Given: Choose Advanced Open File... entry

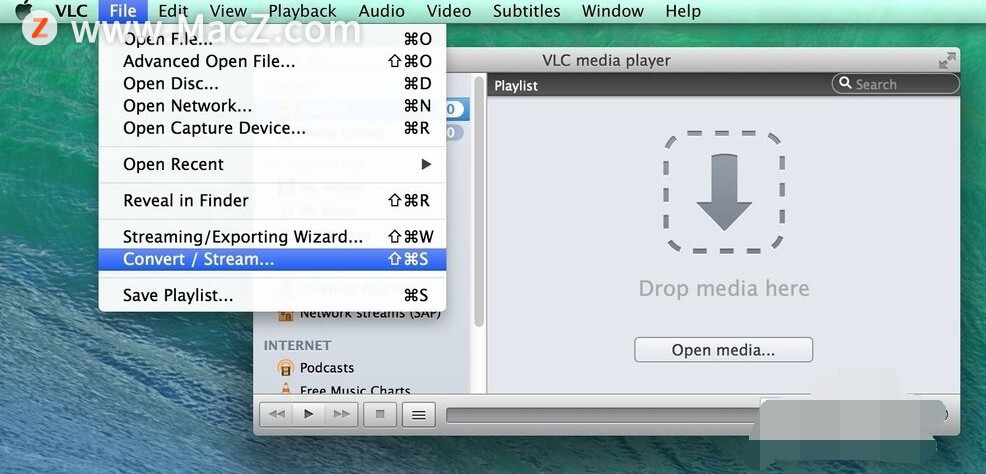Looking at the screenshot, I should point(272,61).
